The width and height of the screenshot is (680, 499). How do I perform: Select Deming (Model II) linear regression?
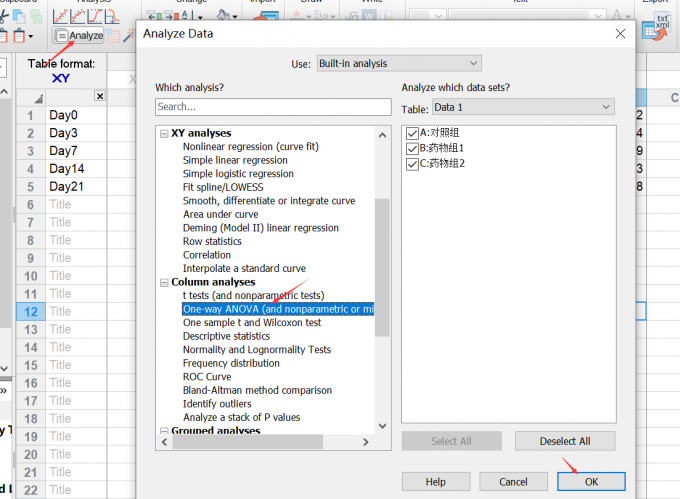(x=261, y=228)
